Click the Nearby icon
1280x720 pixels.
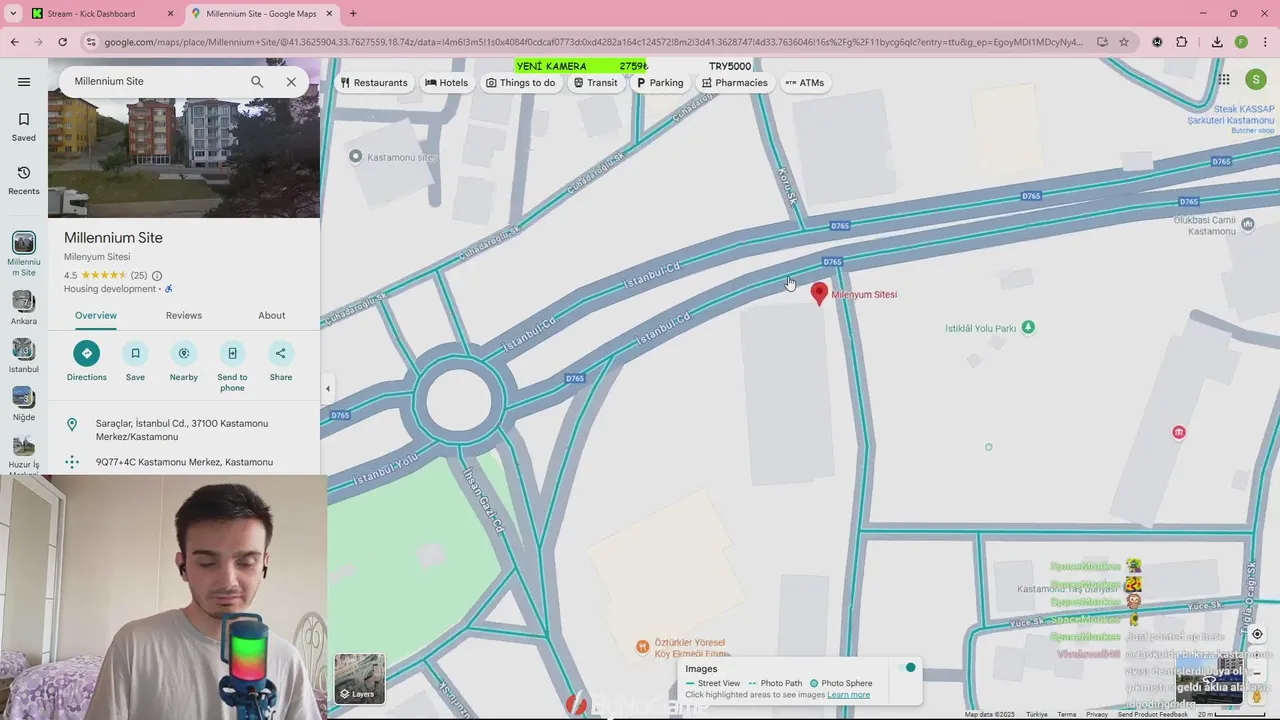point(184,353)
